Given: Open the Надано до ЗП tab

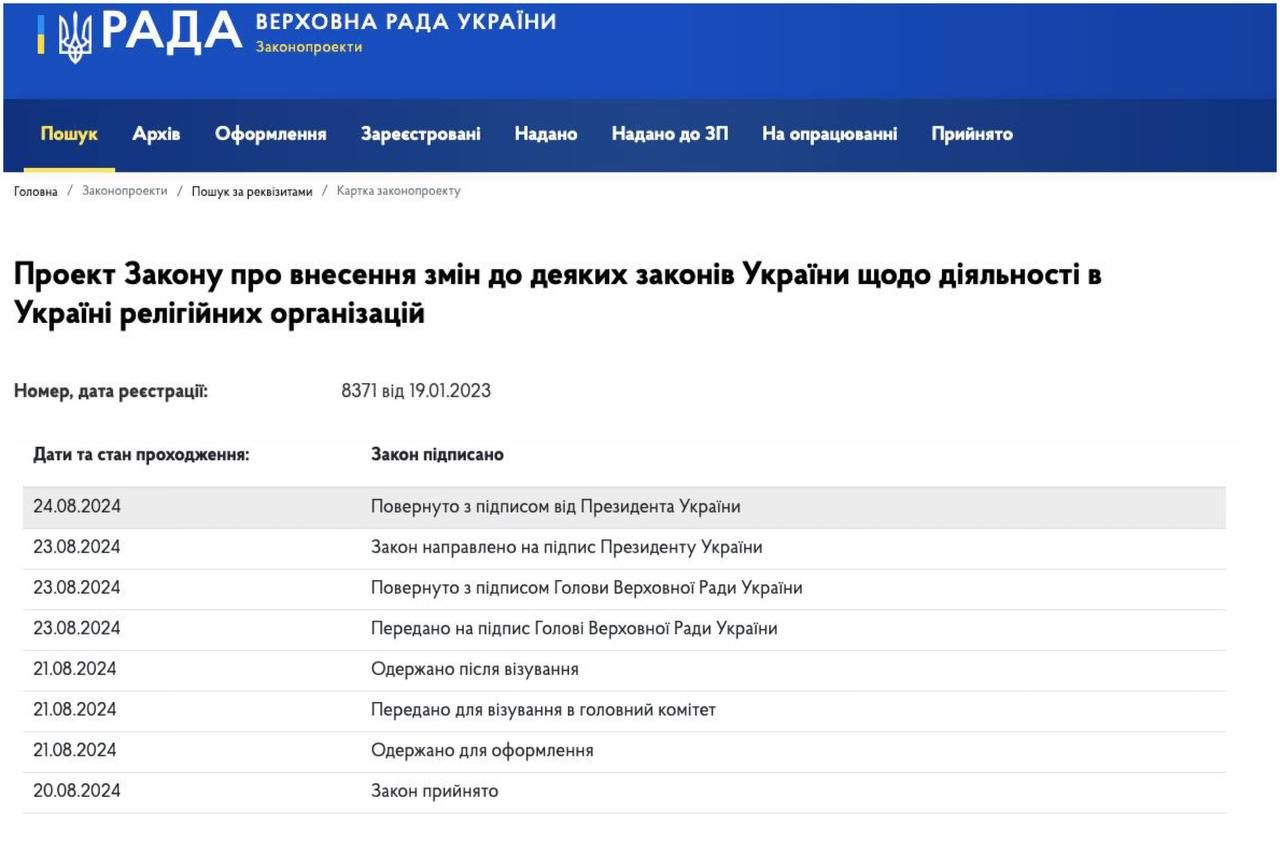Looking at the screenshot, I should [x=669, y=134].
